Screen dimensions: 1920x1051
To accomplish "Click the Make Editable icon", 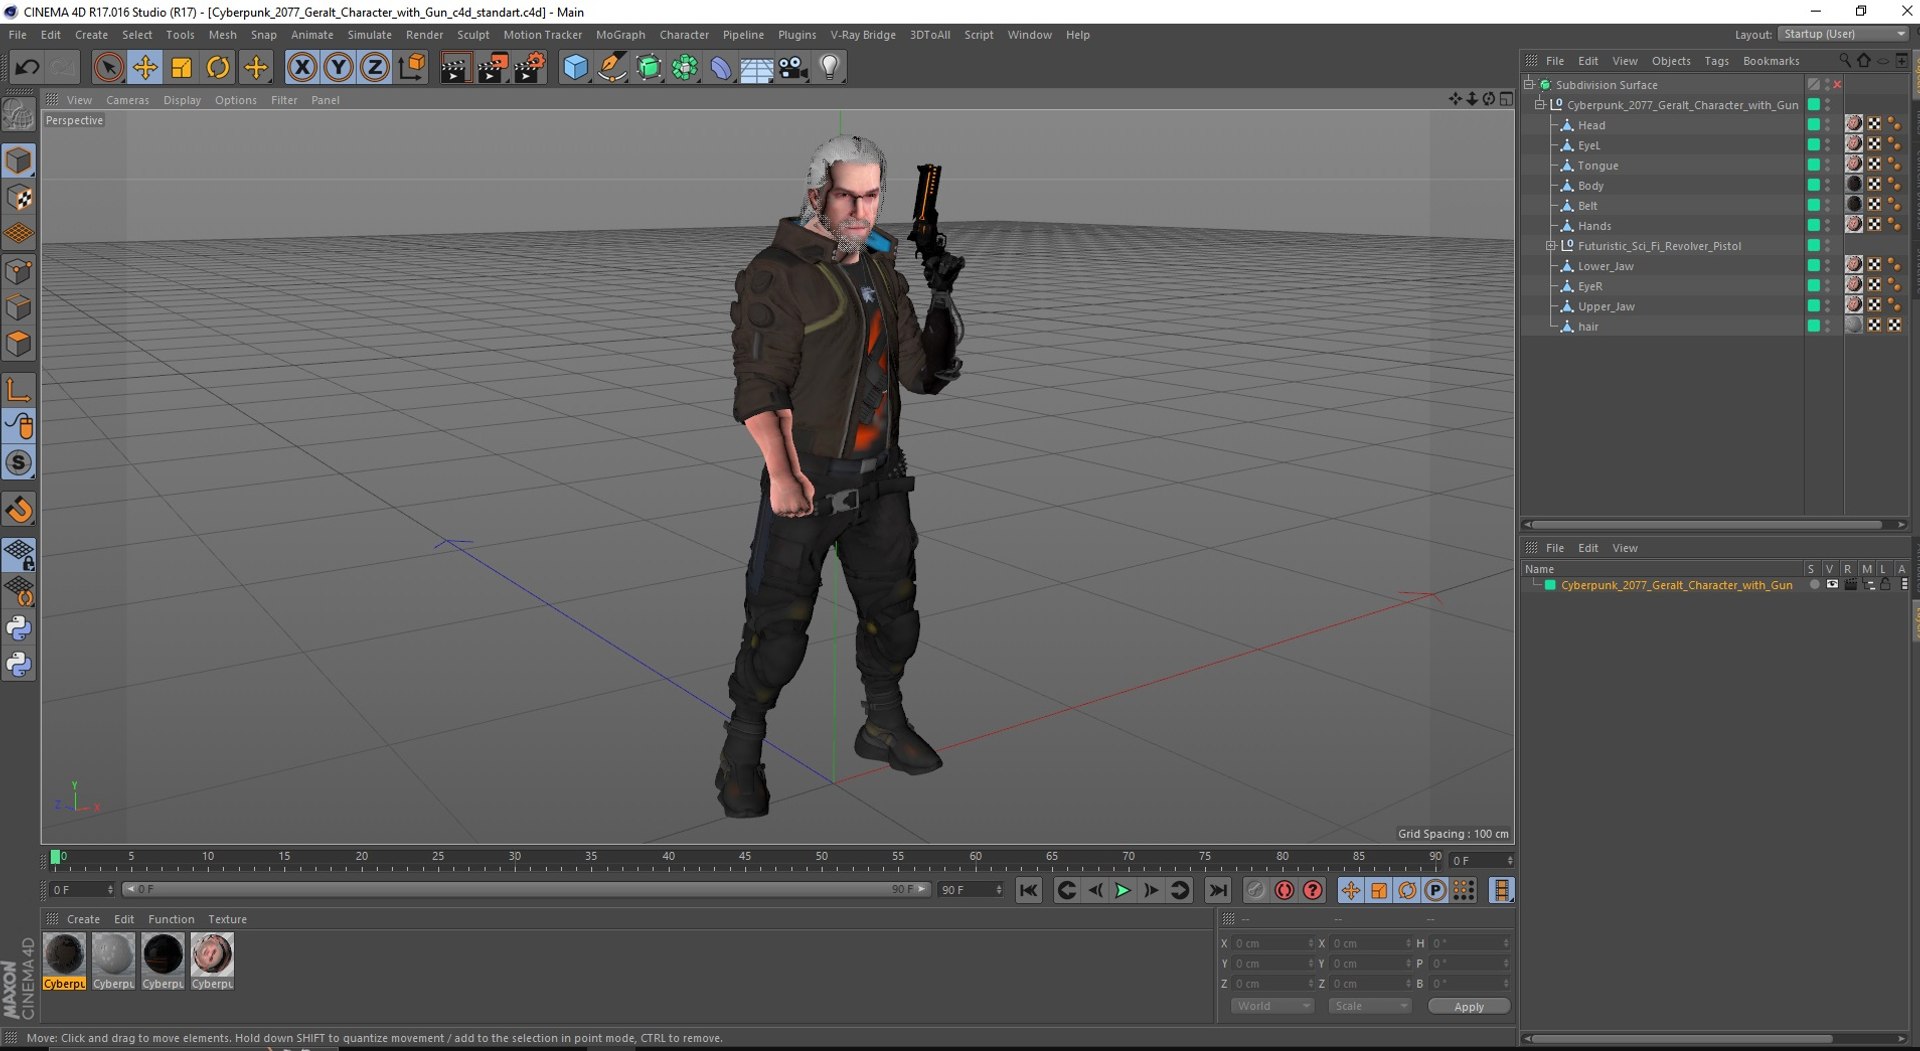I will tap(19, 116).
